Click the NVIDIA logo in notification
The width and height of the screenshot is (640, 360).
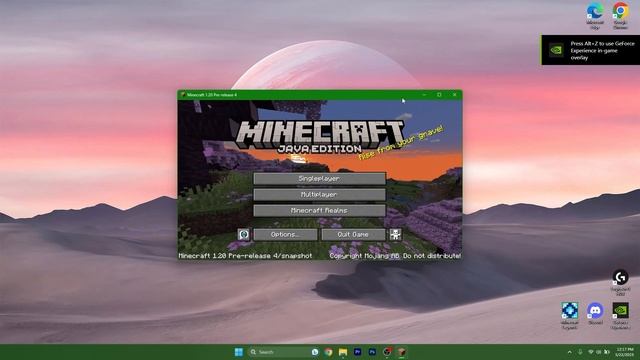pos(556,50)
